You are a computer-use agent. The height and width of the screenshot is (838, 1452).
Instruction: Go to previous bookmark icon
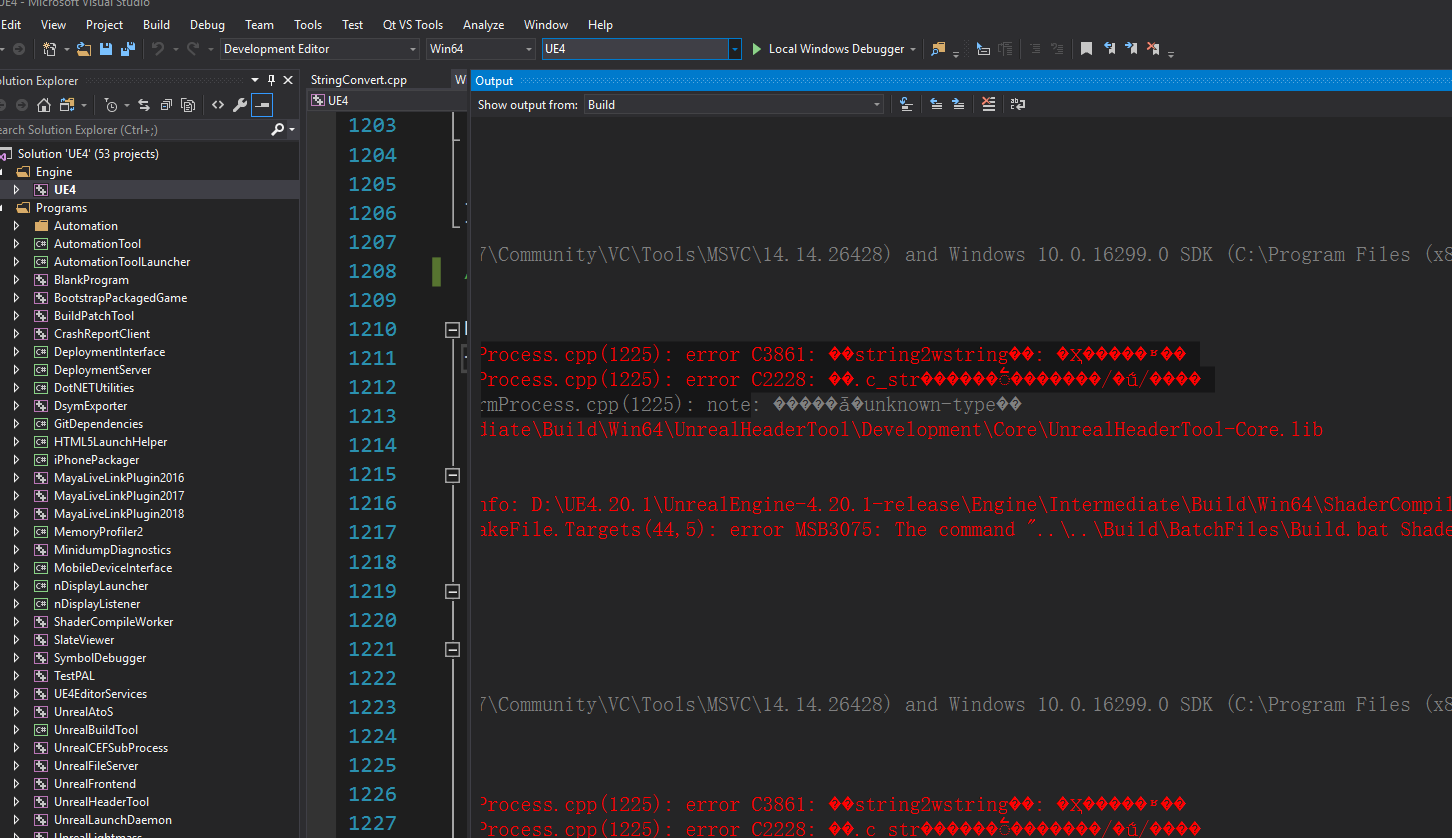pyautogui.click(x=1109, y=48)
